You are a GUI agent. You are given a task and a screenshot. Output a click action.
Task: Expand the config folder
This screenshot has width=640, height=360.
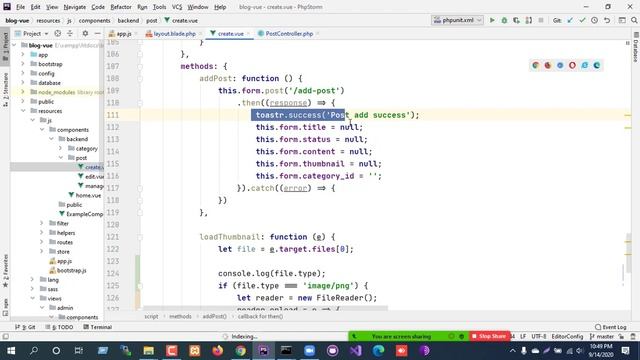pyautogui.click(x=23, y=73)
